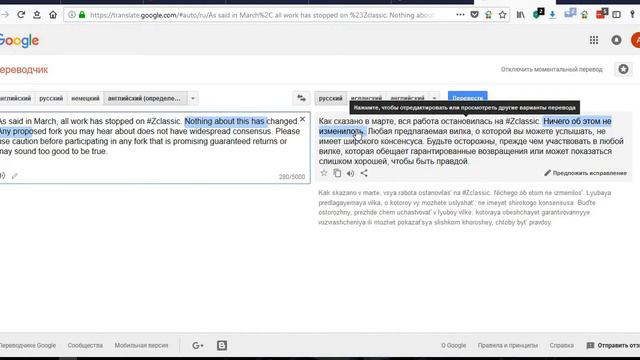Open the page actions three-dots menu
Screen dimensions: 640x360
pyautogui.click(x=460, y=15)
